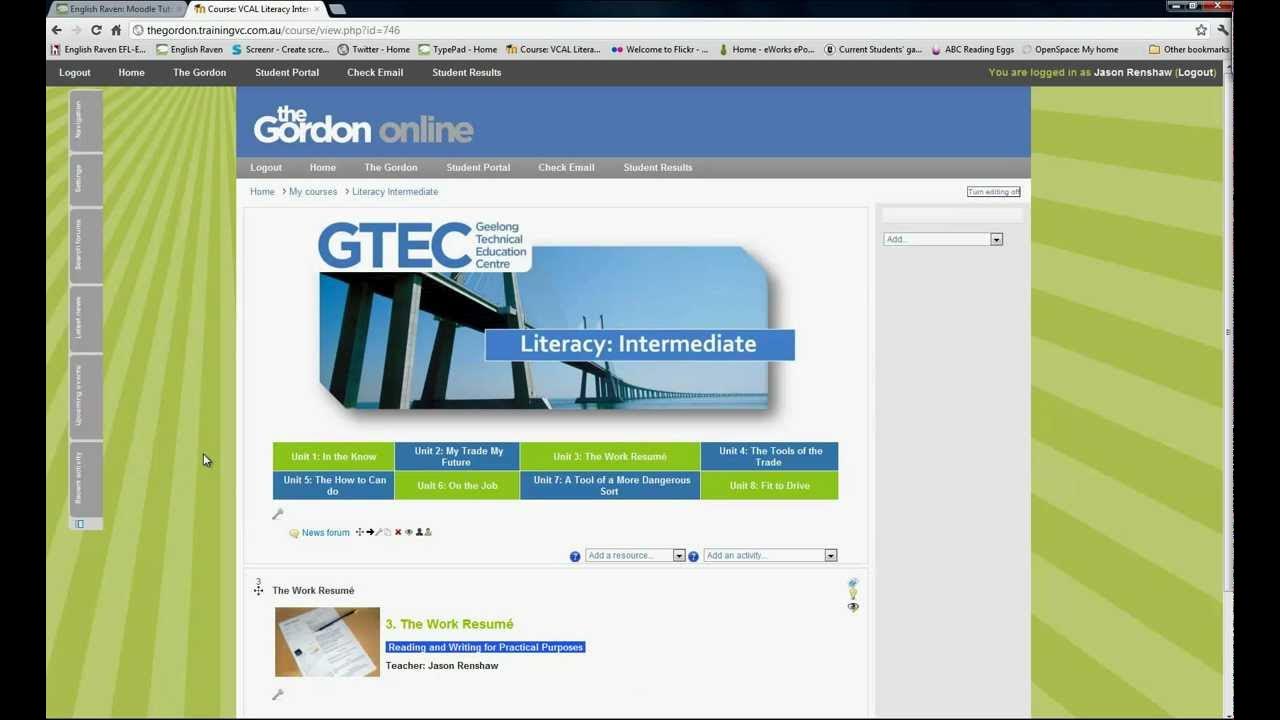Open the Add block dropdown
1280x720 pixels.
(x=943, y=239)
